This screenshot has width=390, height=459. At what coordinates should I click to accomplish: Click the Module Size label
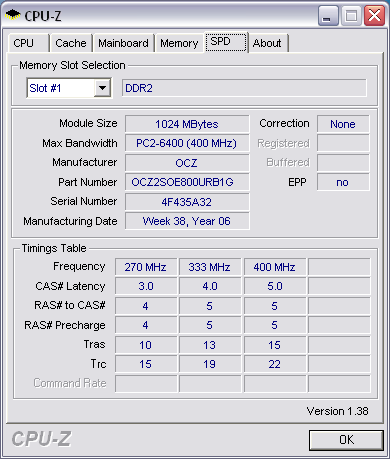tap(88, 123)
